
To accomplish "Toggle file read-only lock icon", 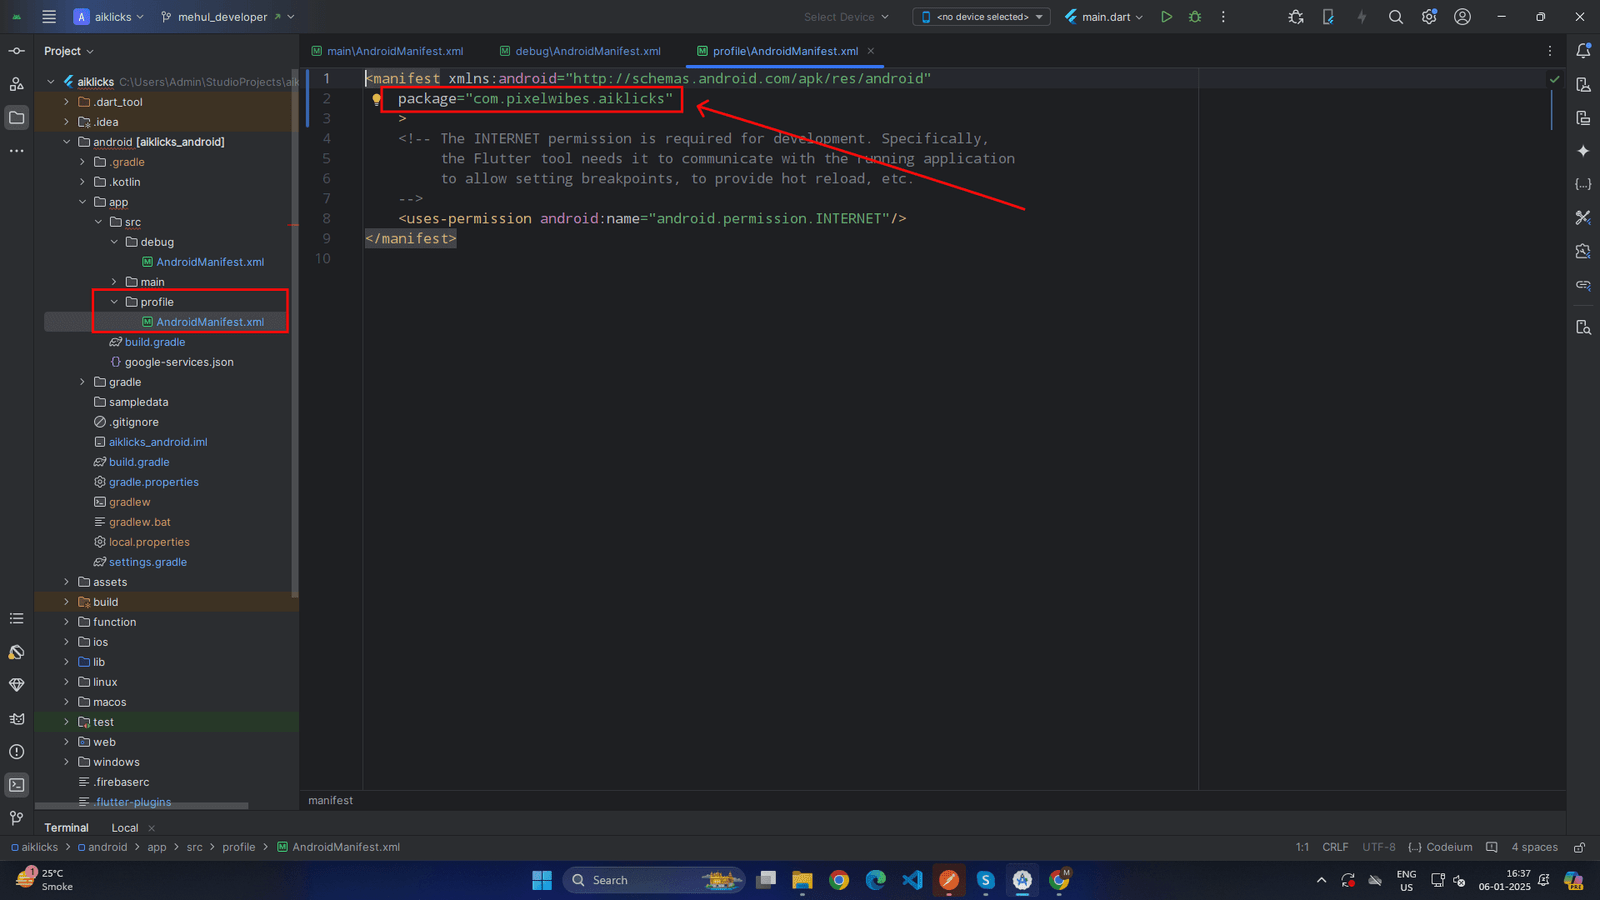I will (1579, 847).
